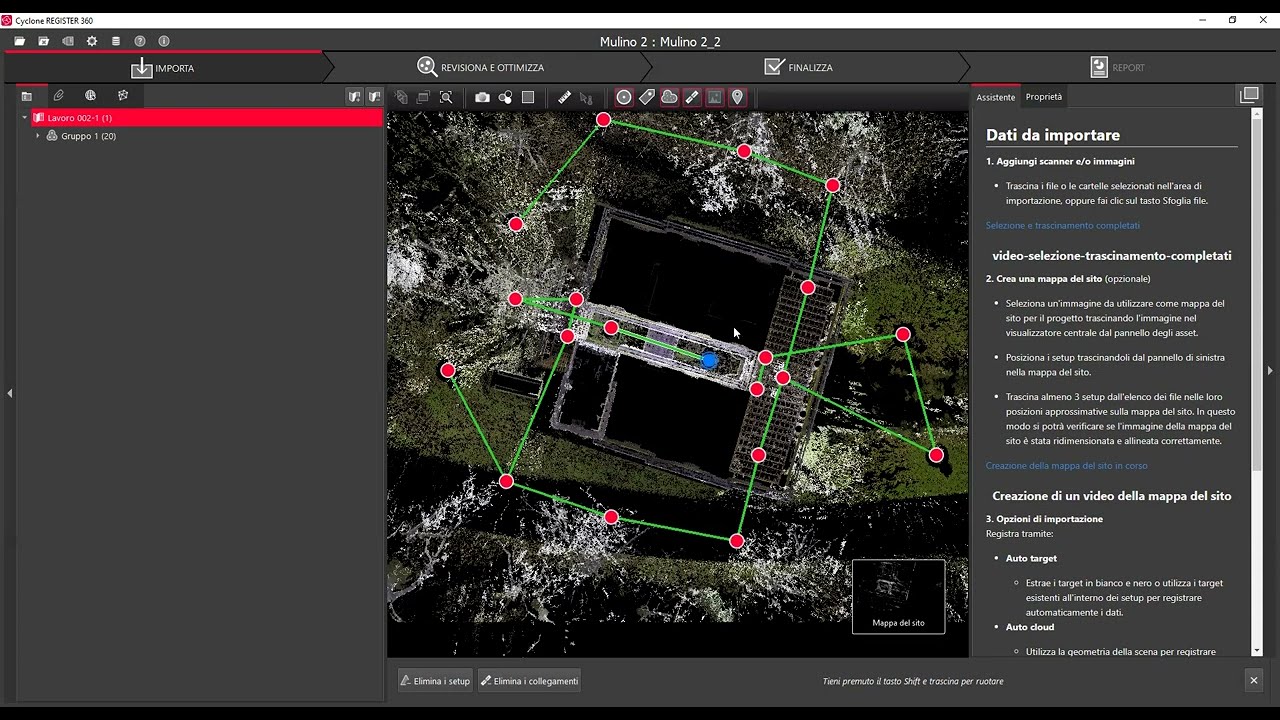Click 'Auto cloud' option text
1280x720 pixels.
coord(1030,627)
